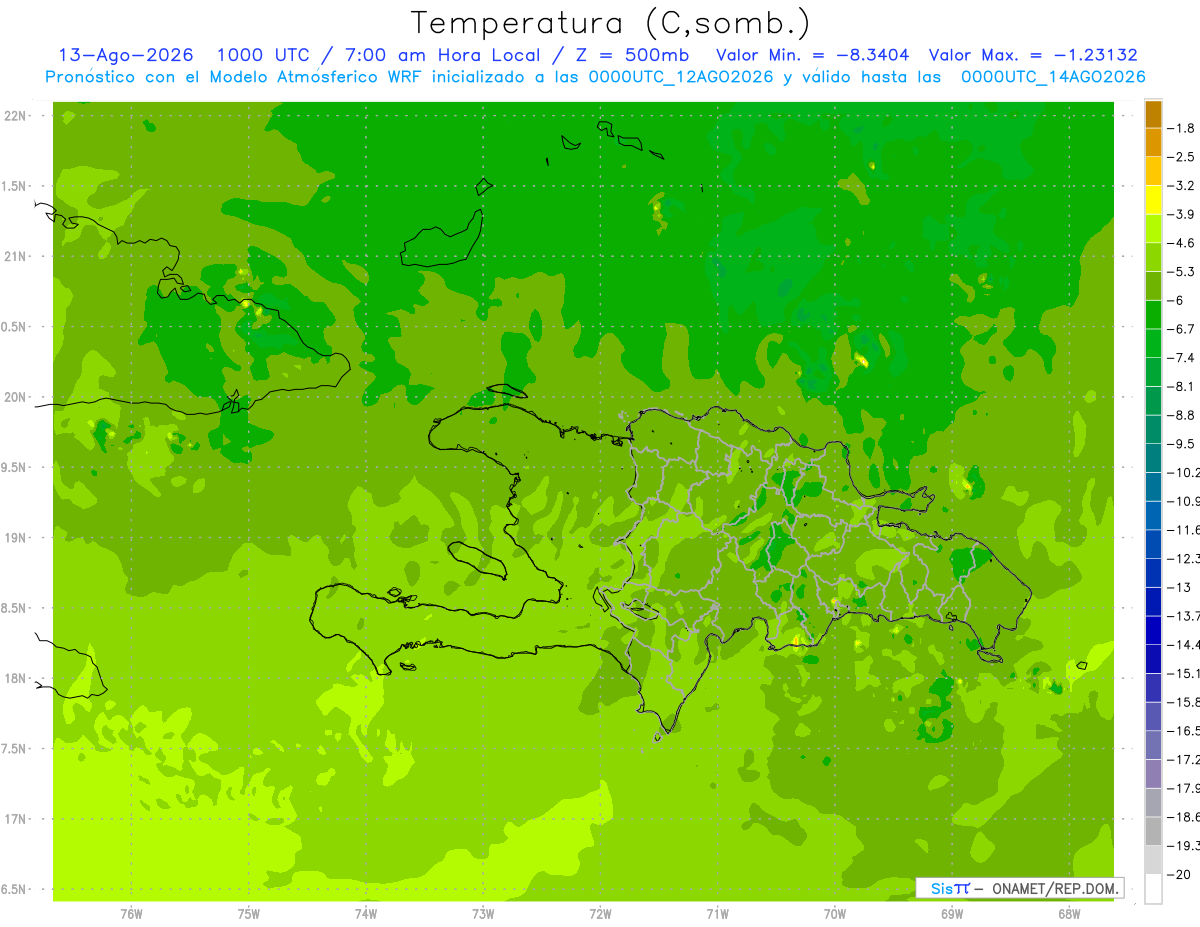Click the init time '0000UTC_12AGO2026'
Image resolution: width=1200 pixels, height=927 pixels.
click(681, 77)
